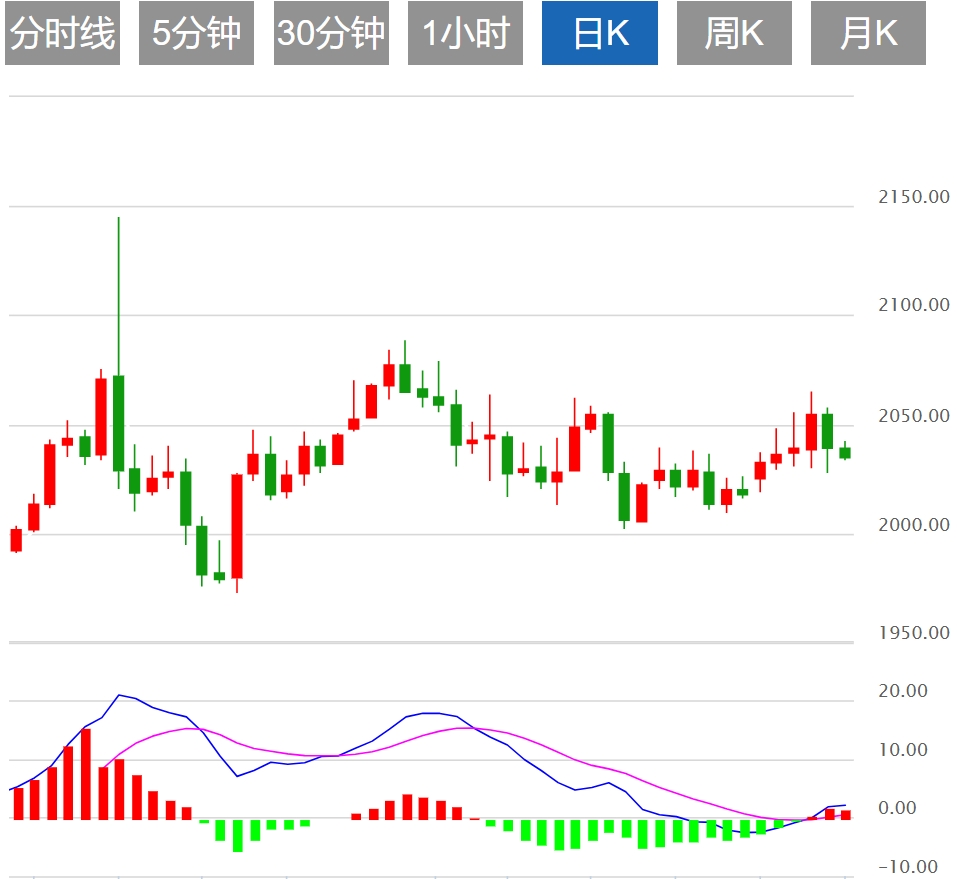Open the 1小时 interval tab
The width and height of the screenshot is (957, 879).
(x=466, y=33)
